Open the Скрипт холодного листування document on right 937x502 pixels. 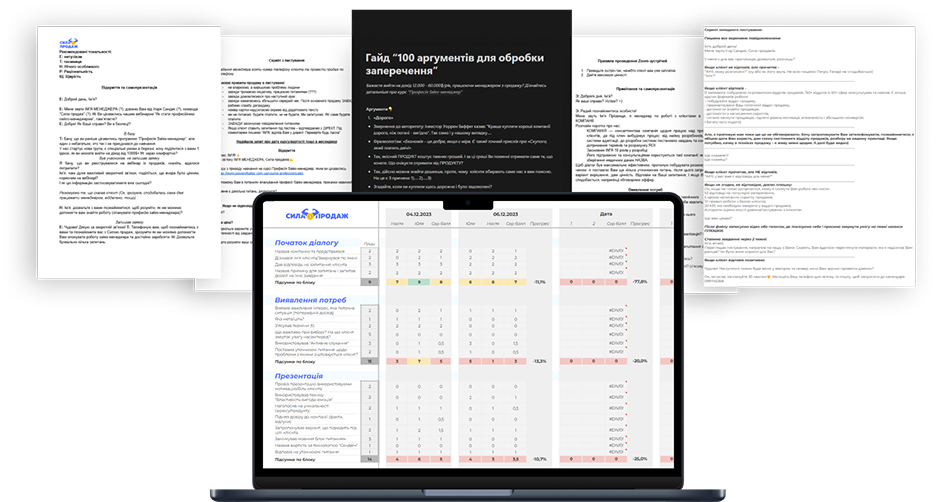809,155
